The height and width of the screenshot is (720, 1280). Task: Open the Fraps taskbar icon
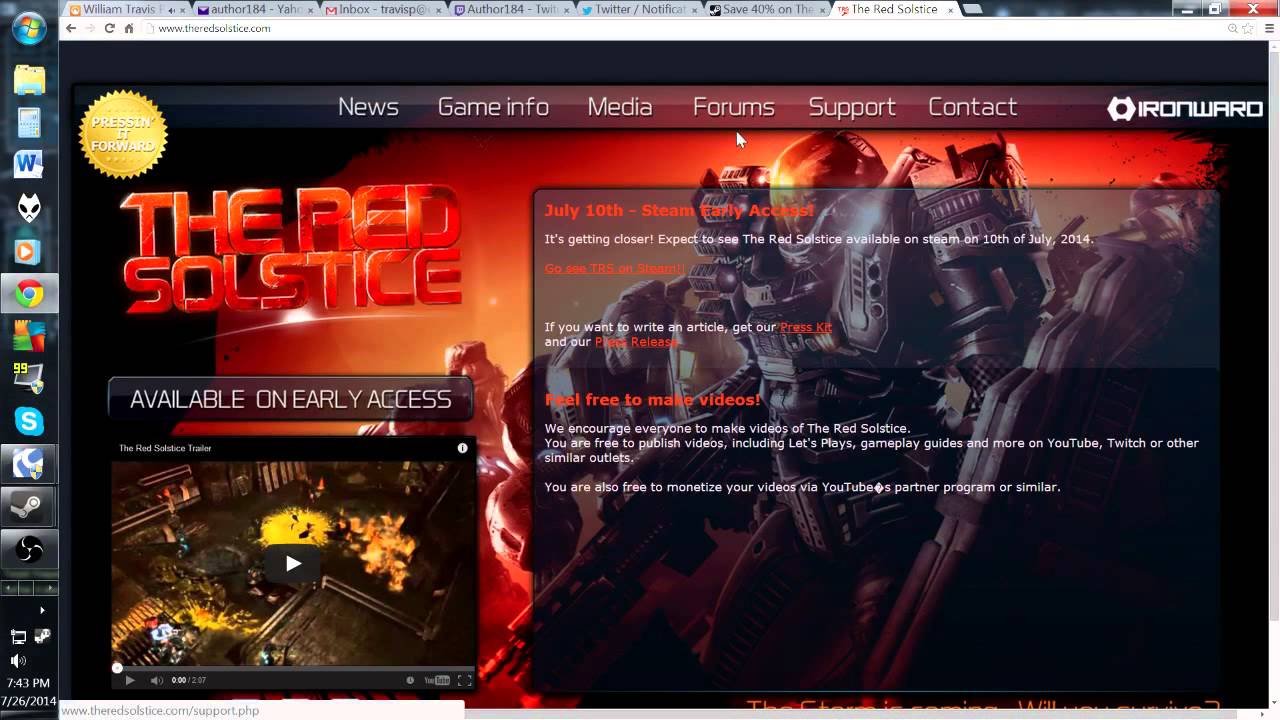pos(29,379)
